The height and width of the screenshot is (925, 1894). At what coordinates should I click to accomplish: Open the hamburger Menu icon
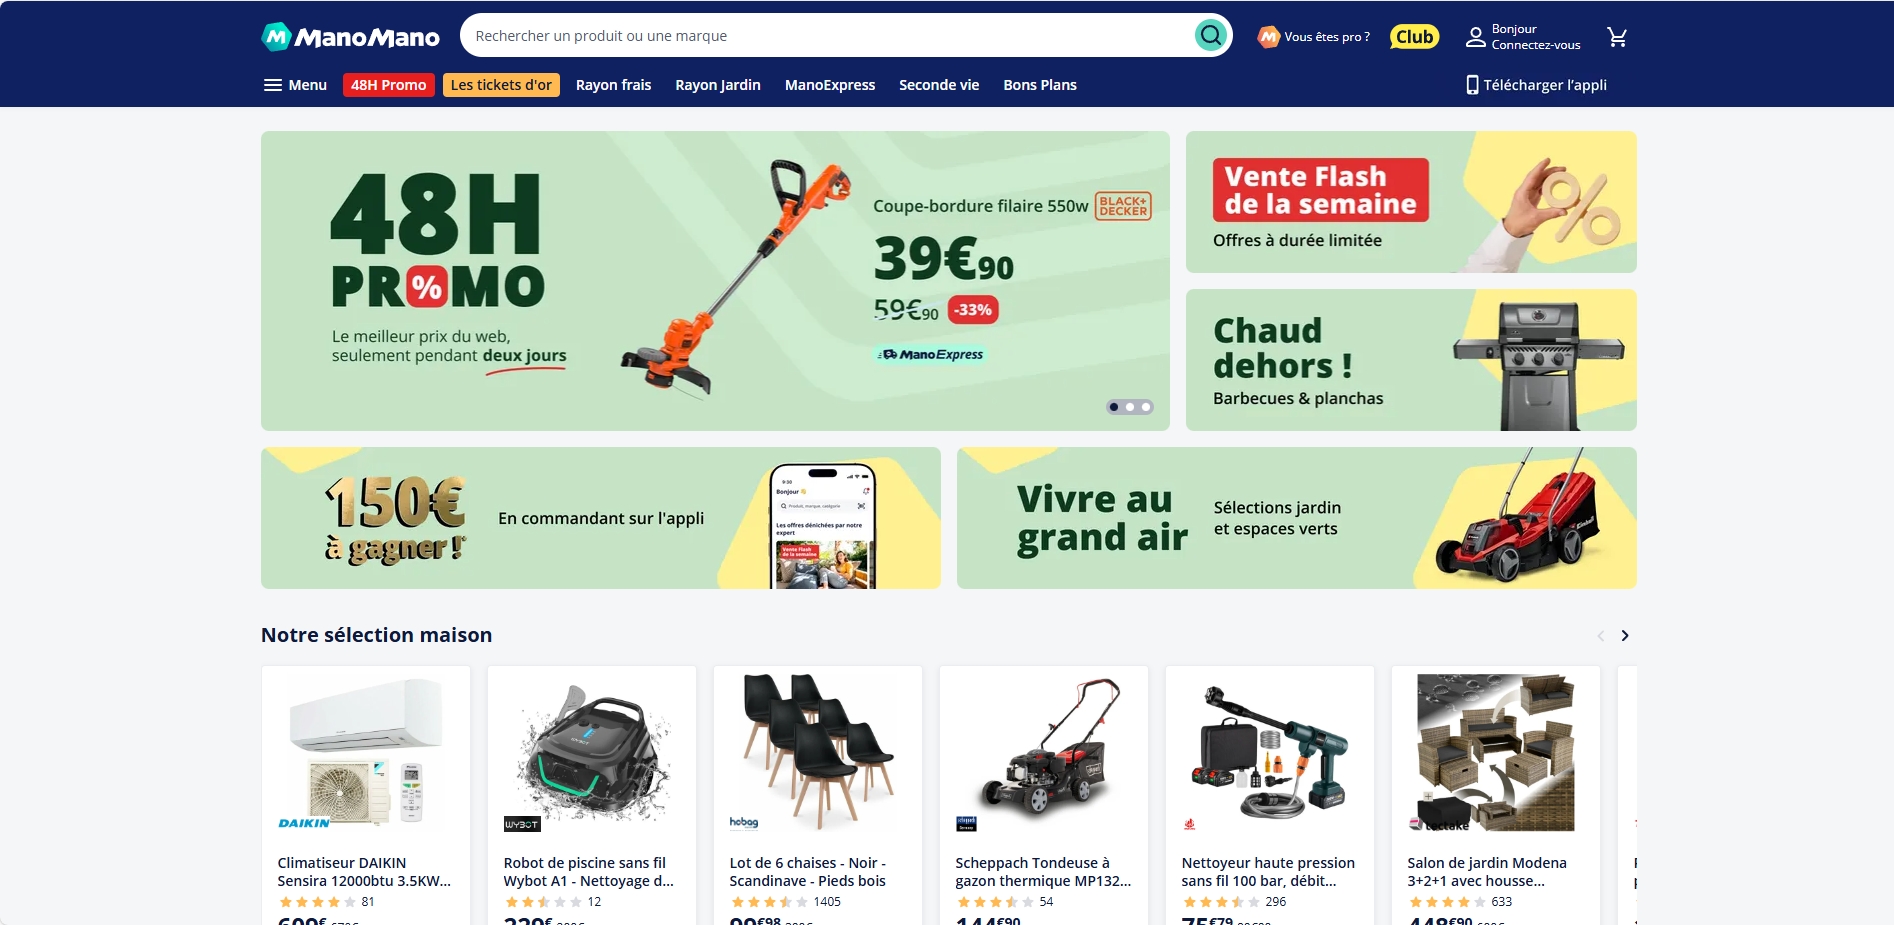pyautogui.click(x=272, y=85)
